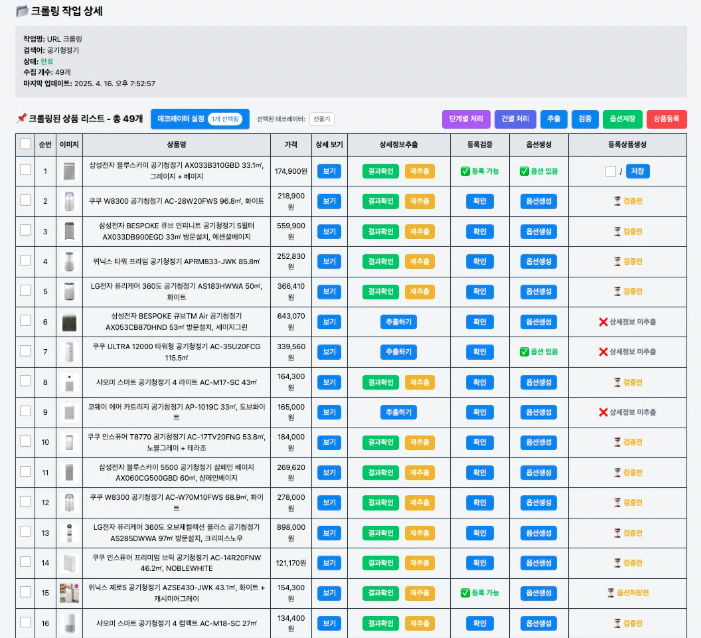Toggle the select-all checkbox in table header
This screenshot has width=701, height=638.
tap(25, 144)
